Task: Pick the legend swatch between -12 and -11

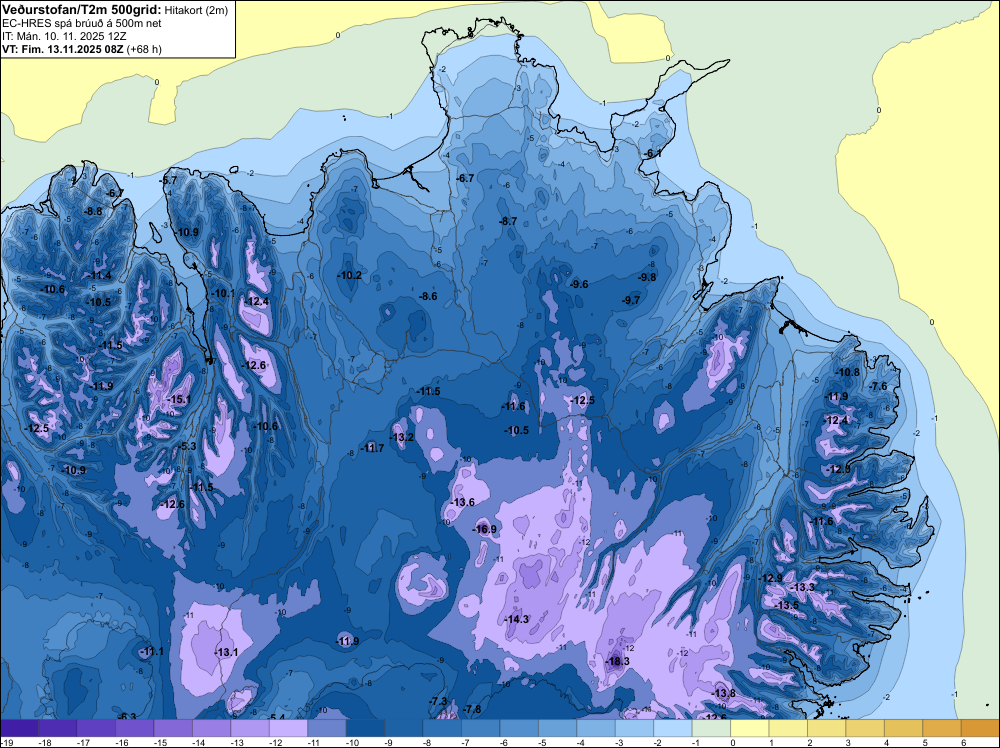Action: click(288, 728)
